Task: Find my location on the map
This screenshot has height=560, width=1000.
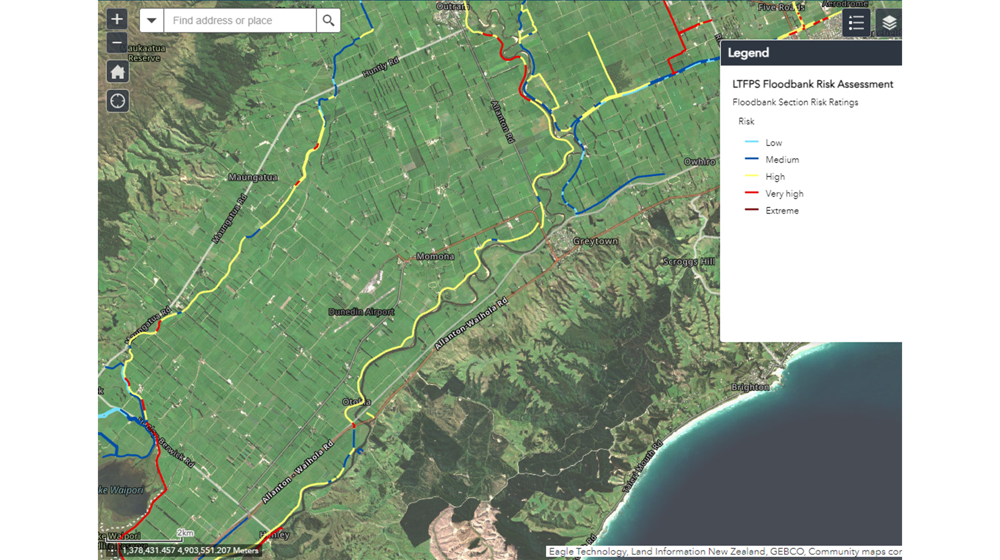Action: [117, 101]
